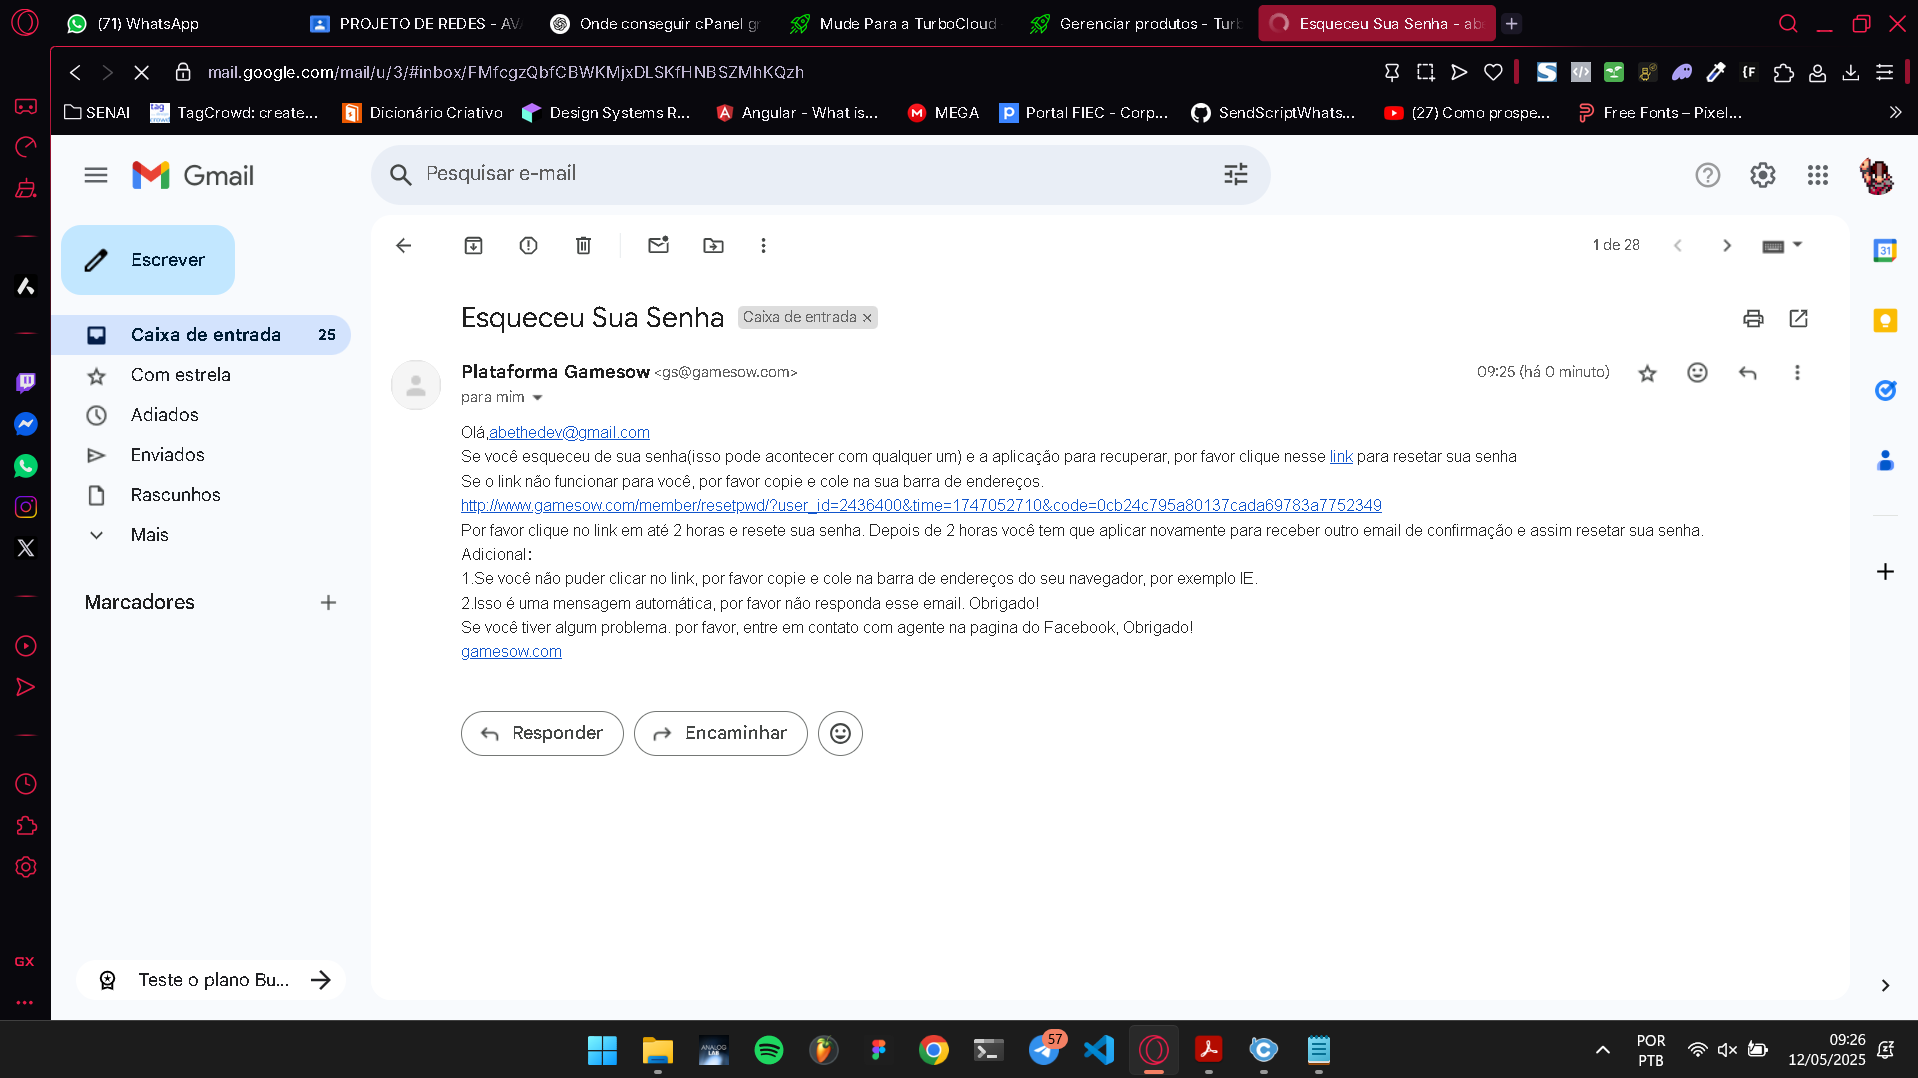Open Contacts side panel
Viewport: 1918px width, 1078px height.
coord(1884,460)
